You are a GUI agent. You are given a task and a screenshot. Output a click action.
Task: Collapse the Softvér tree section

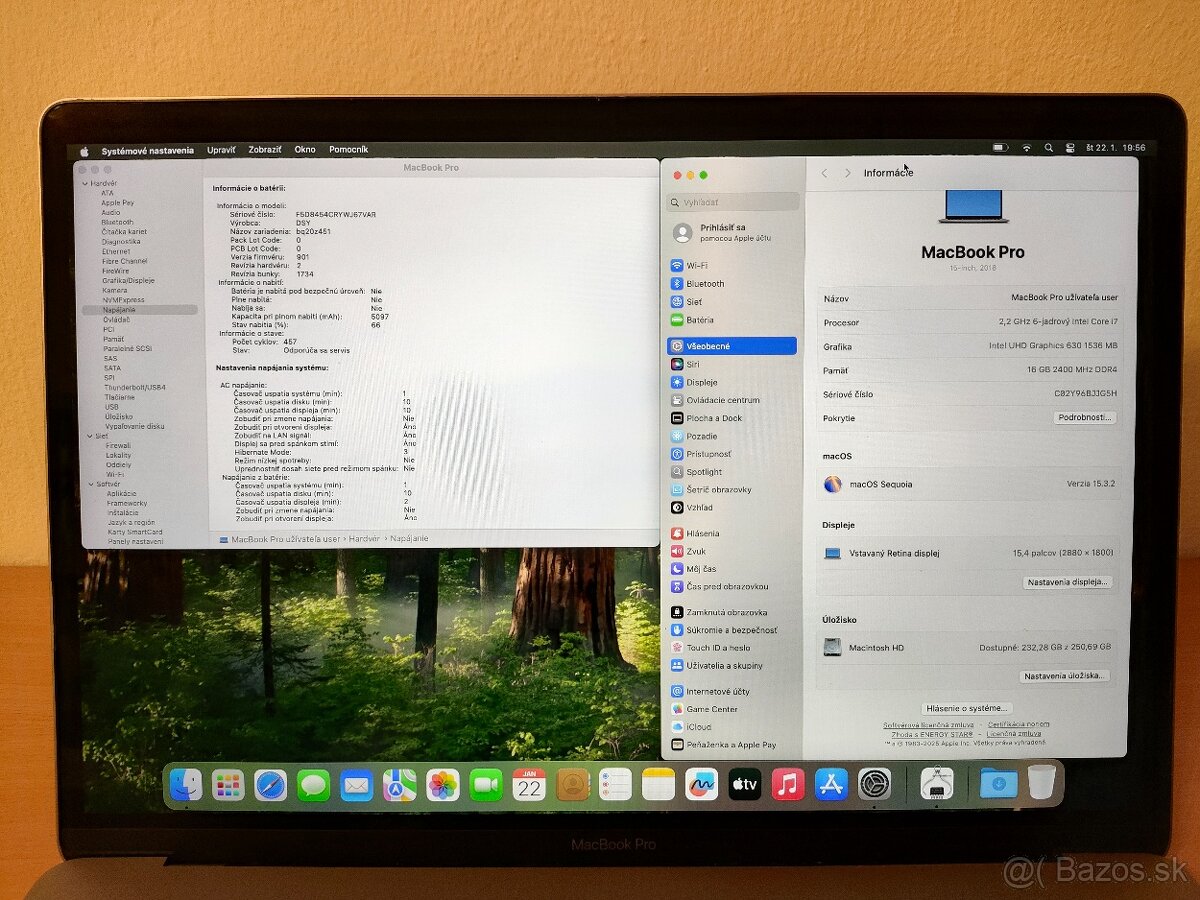tap(89, 483)
